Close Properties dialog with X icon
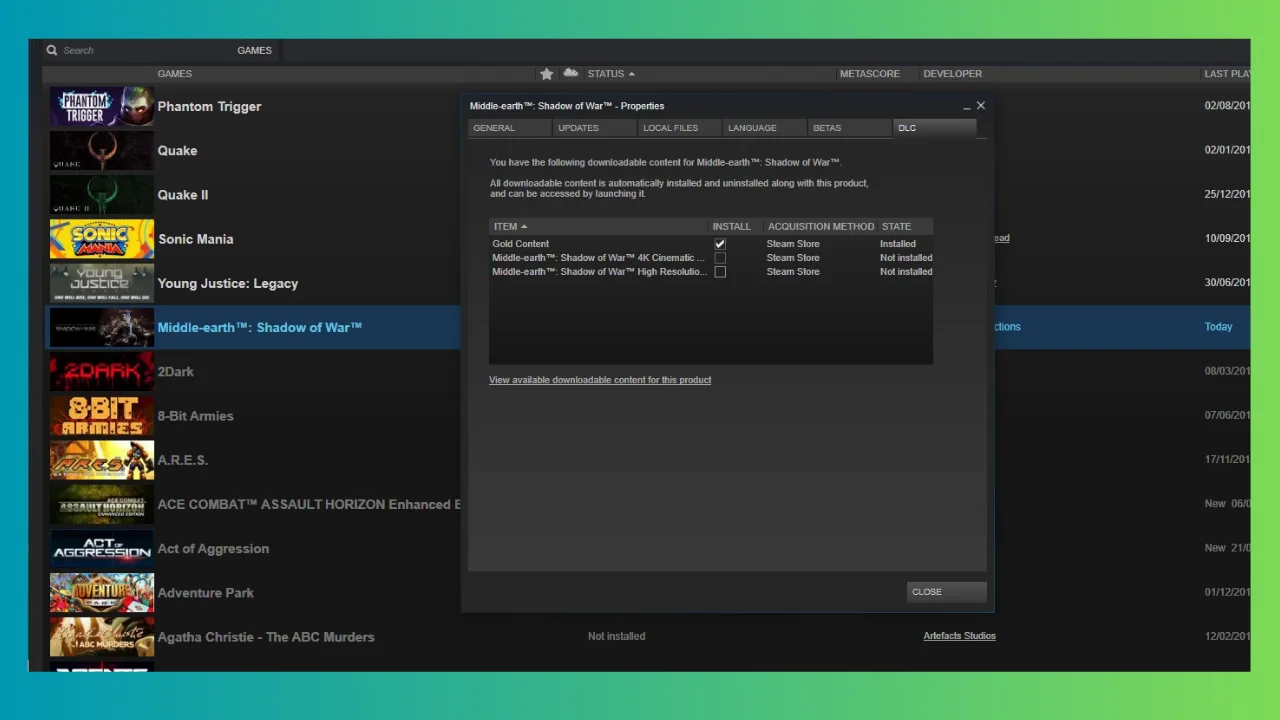This screenshot has width=1280, height=720. pos(981,105)
